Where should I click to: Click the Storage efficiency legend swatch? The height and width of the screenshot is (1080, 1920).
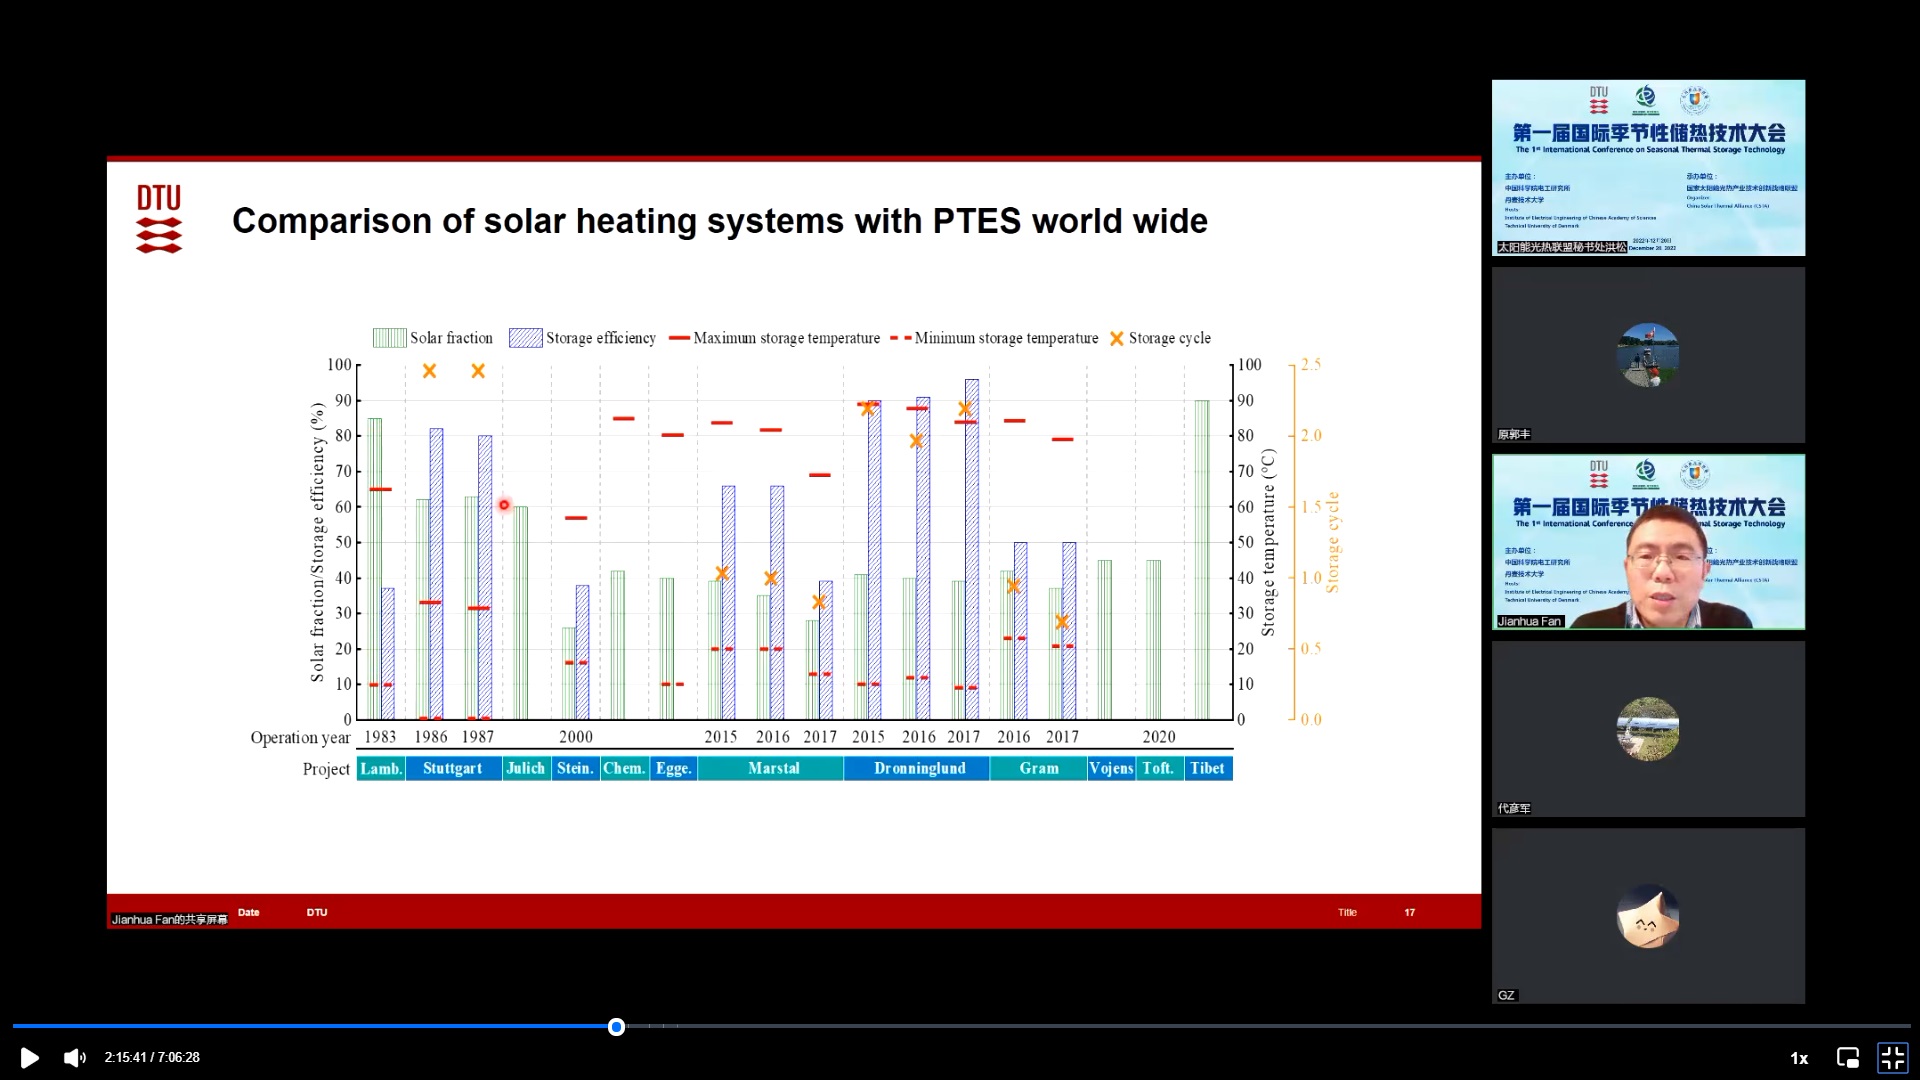coord(525,339)
